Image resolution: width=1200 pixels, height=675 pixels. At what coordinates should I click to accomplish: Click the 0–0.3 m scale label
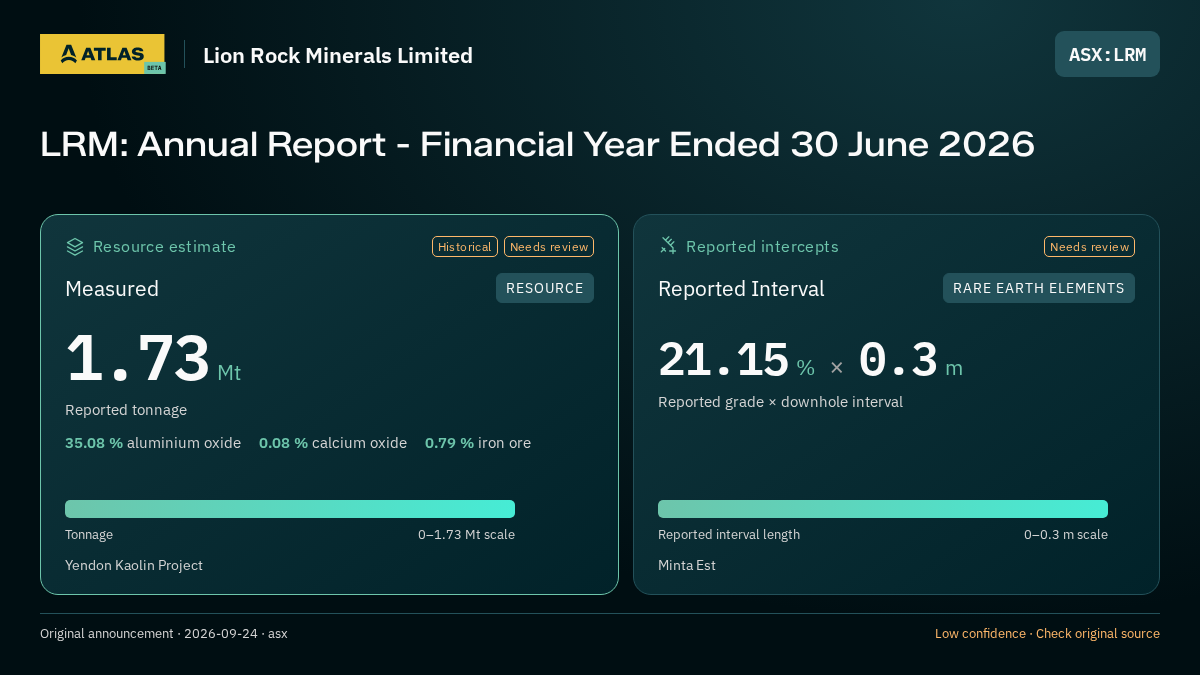(x=1066, y=535)
